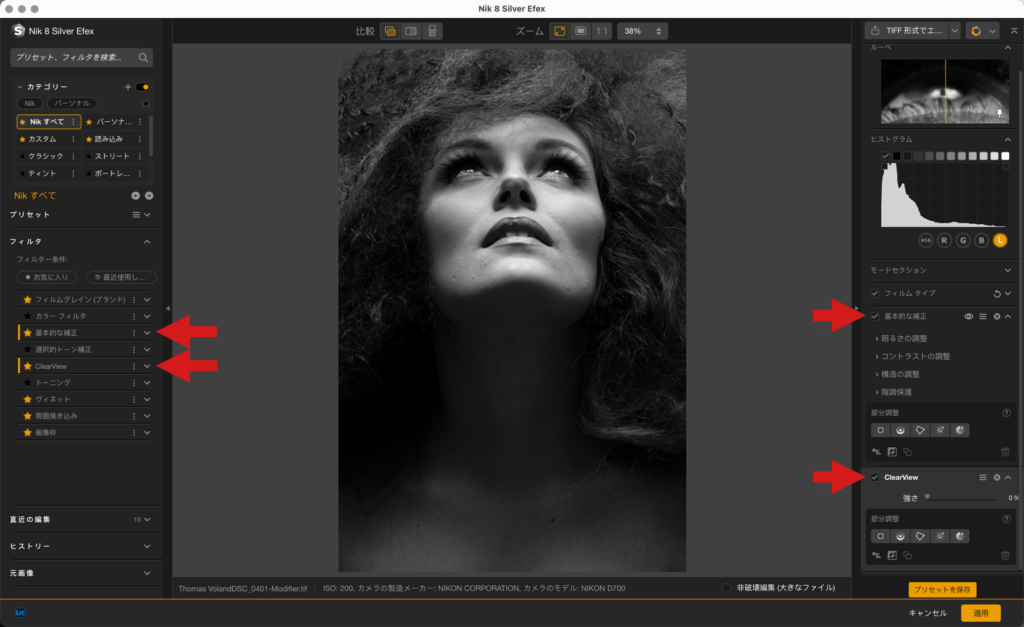Click the pin icon on the loupe preview
This screenshot has height=627, width=1024.
tap(998, 114)
